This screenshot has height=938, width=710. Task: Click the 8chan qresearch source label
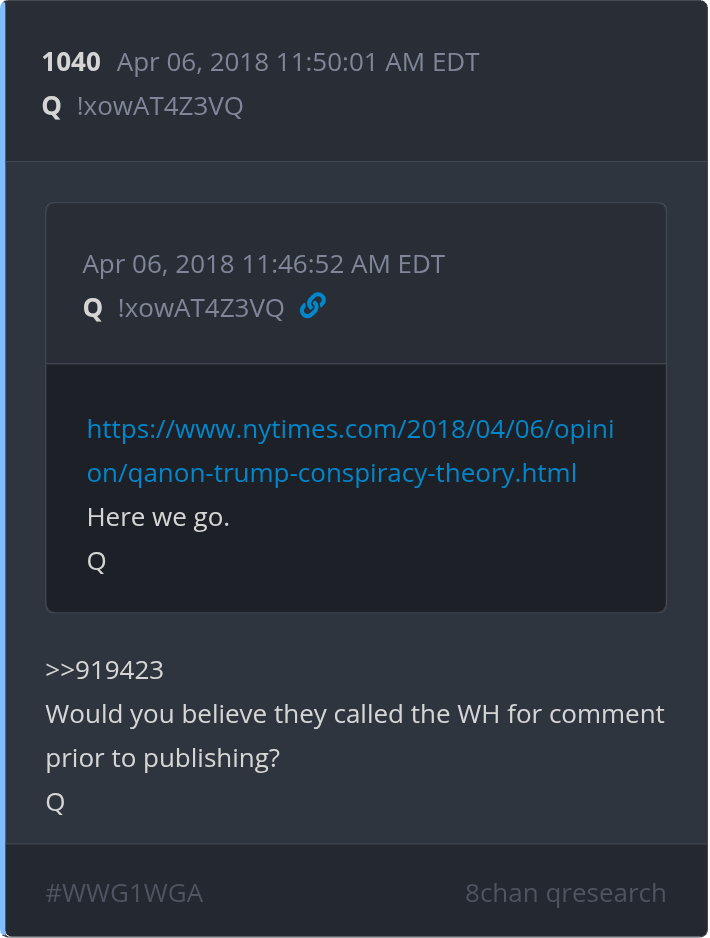pyautogui.click(x=565, y=893)
